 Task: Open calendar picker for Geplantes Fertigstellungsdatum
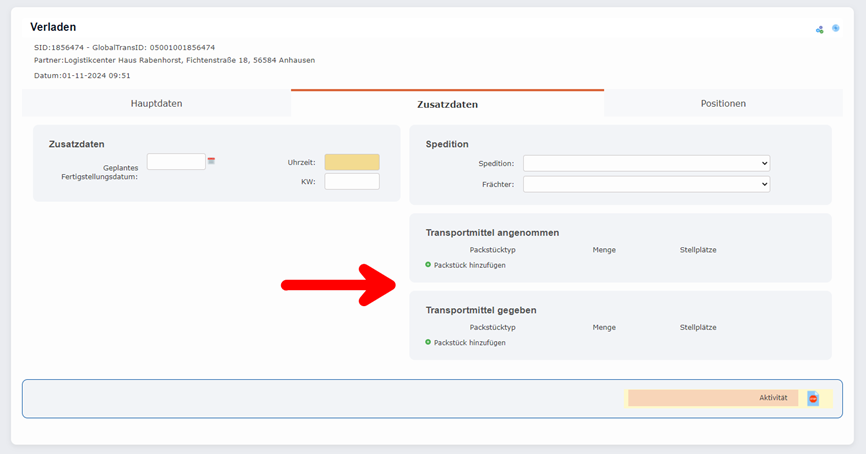tap(212, 161)
